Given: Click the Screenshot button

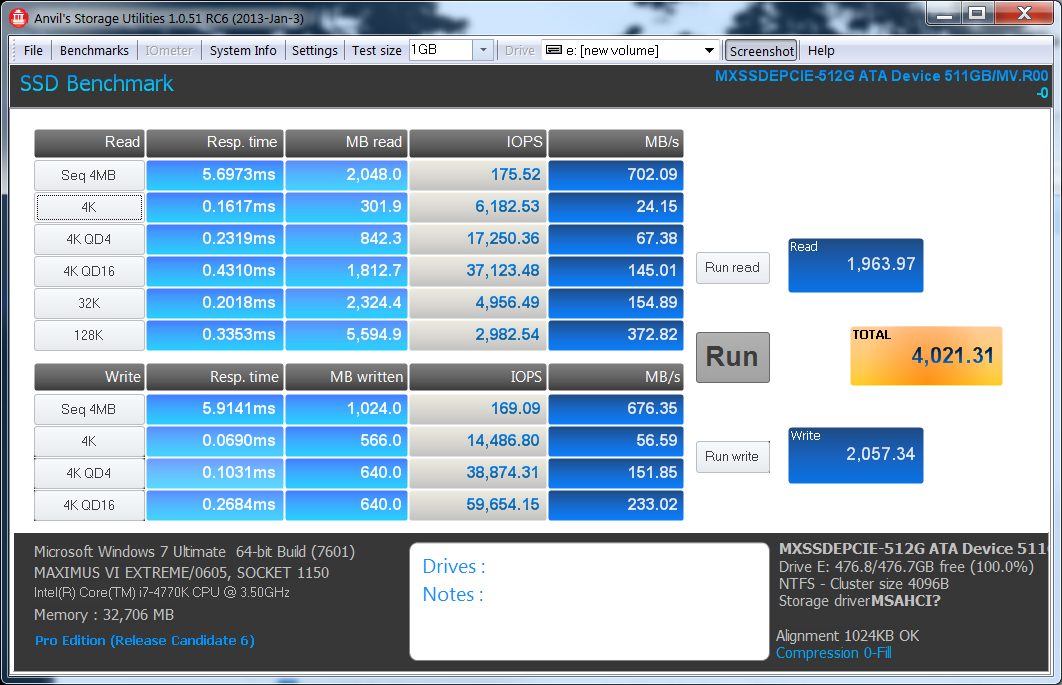Looking at the screenshot, I should pos(761,50).
